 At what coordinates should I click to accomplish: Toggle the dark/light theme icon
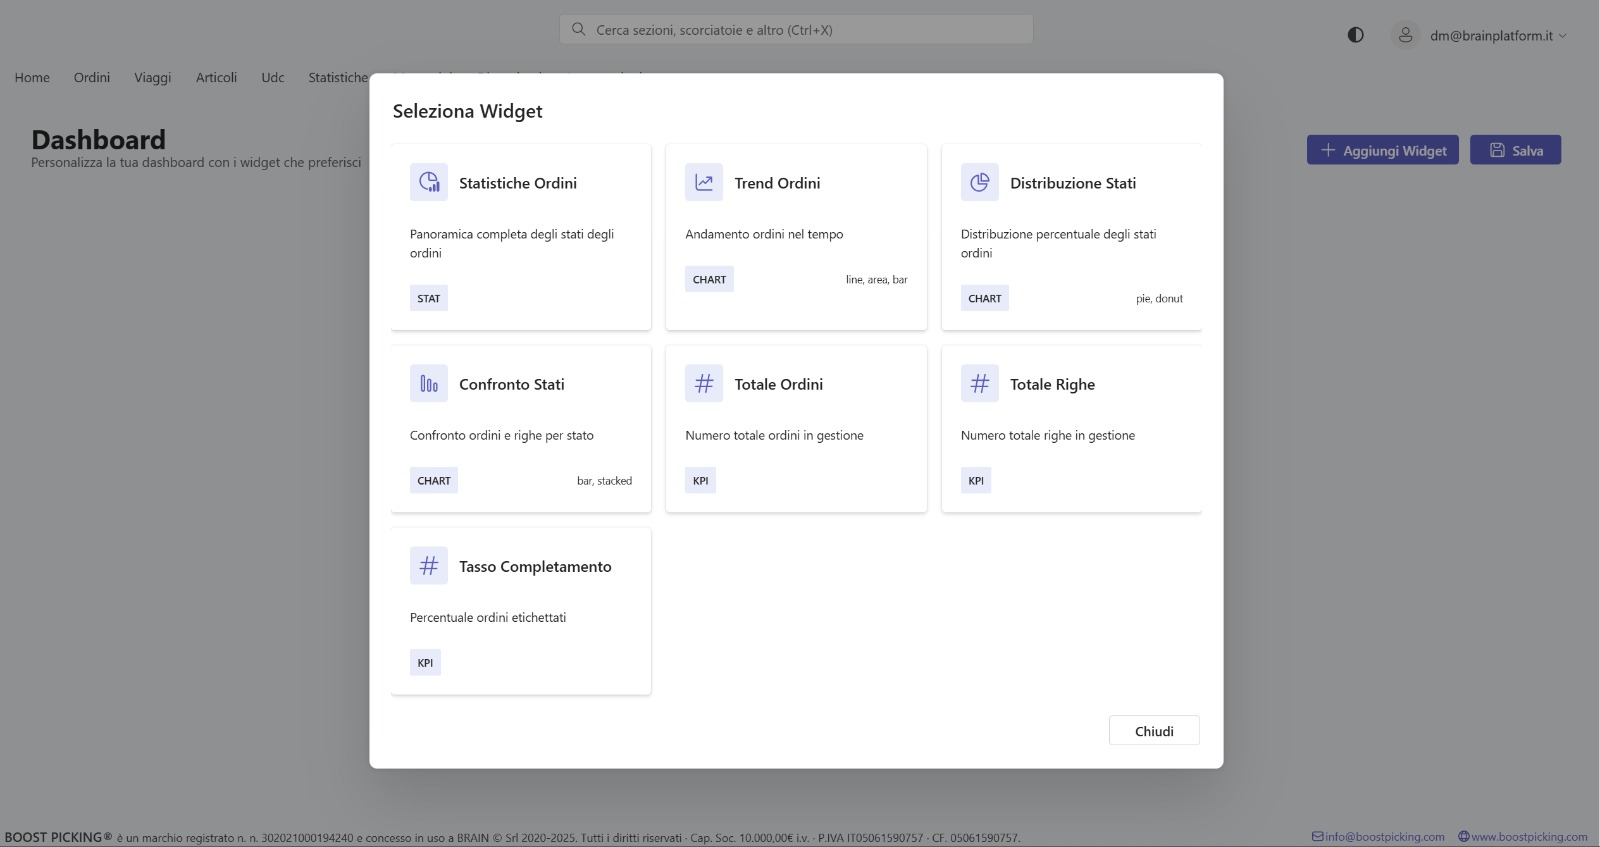point(1355,35)
